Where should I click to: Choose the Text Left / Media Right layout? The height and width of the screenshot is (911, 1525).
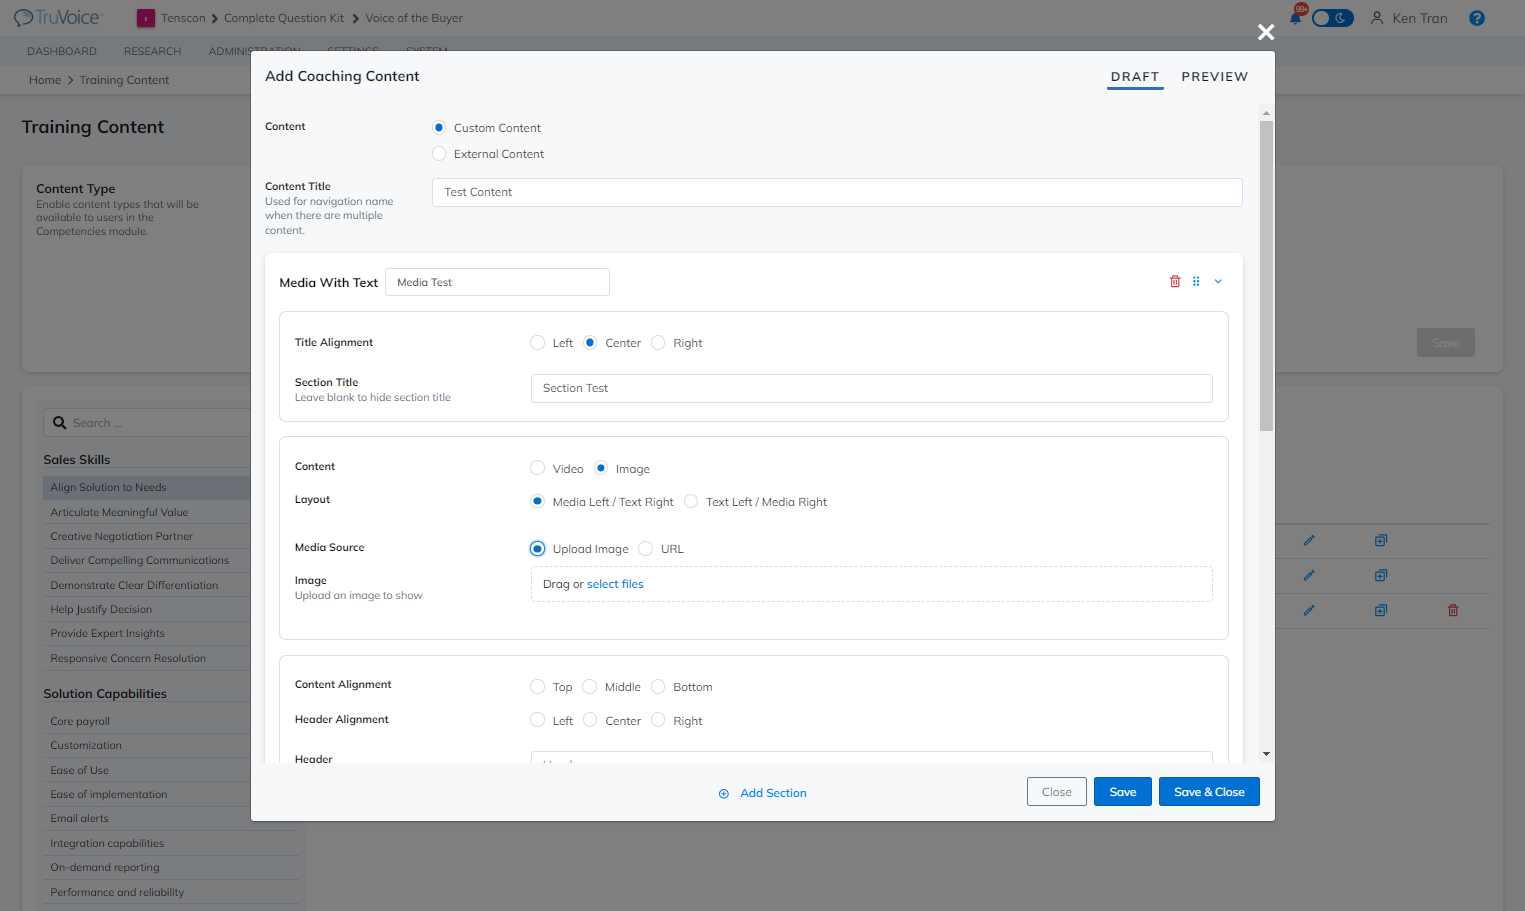[x=691, y=502]
